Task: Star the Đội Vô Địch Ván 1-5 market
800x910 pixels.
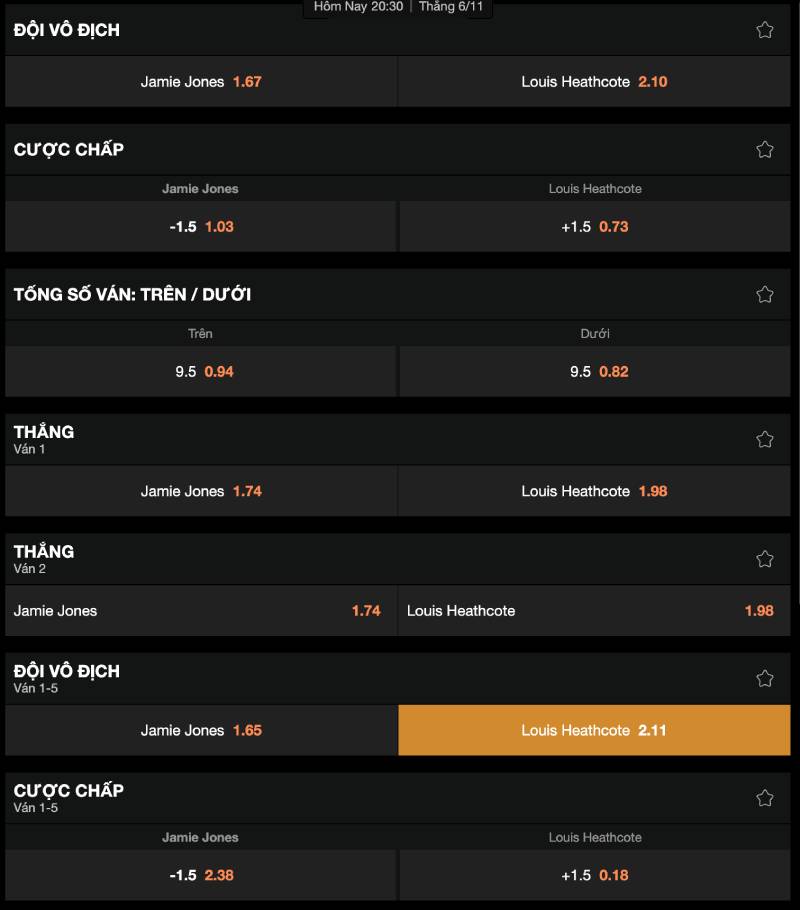Action: click(x=765, y=678)
